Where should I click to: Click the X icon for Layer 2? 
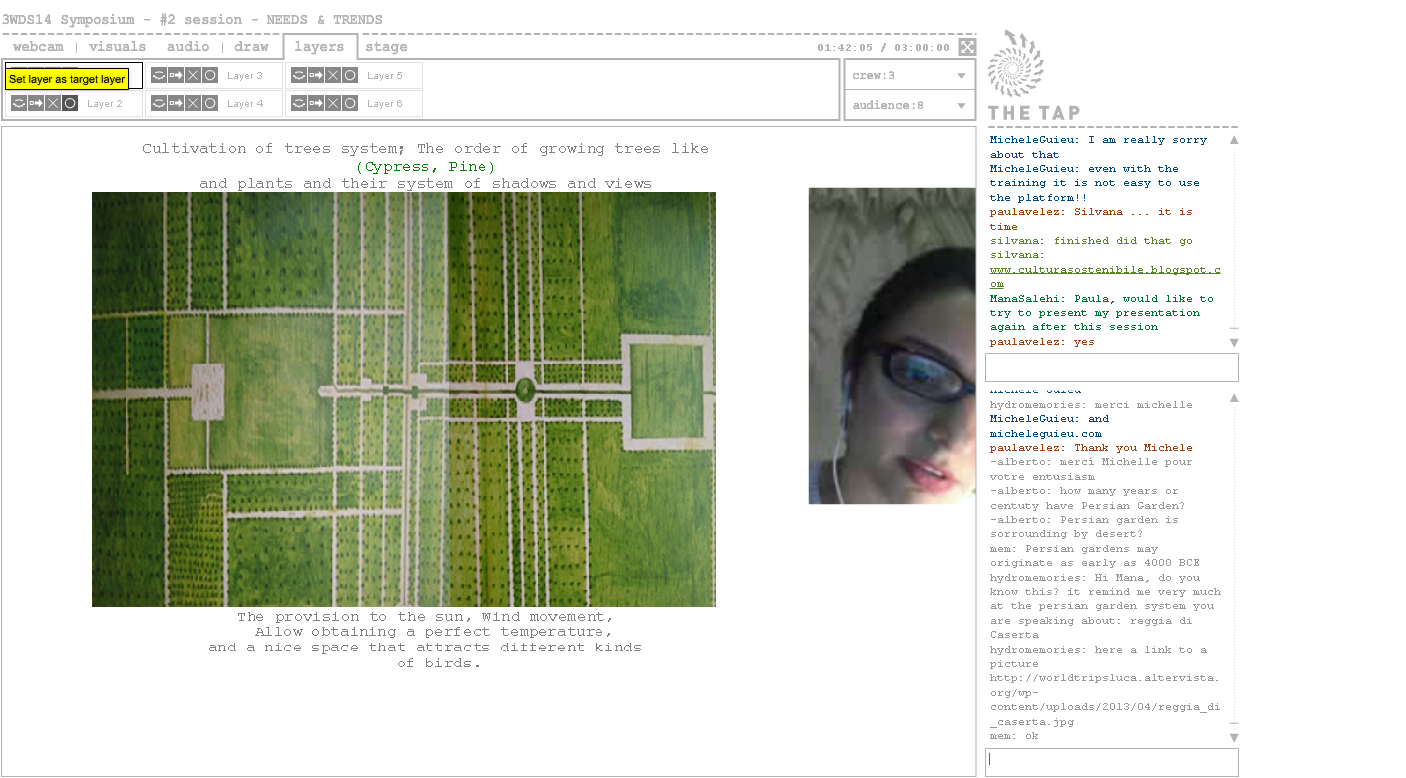click(x=53, y=103)
